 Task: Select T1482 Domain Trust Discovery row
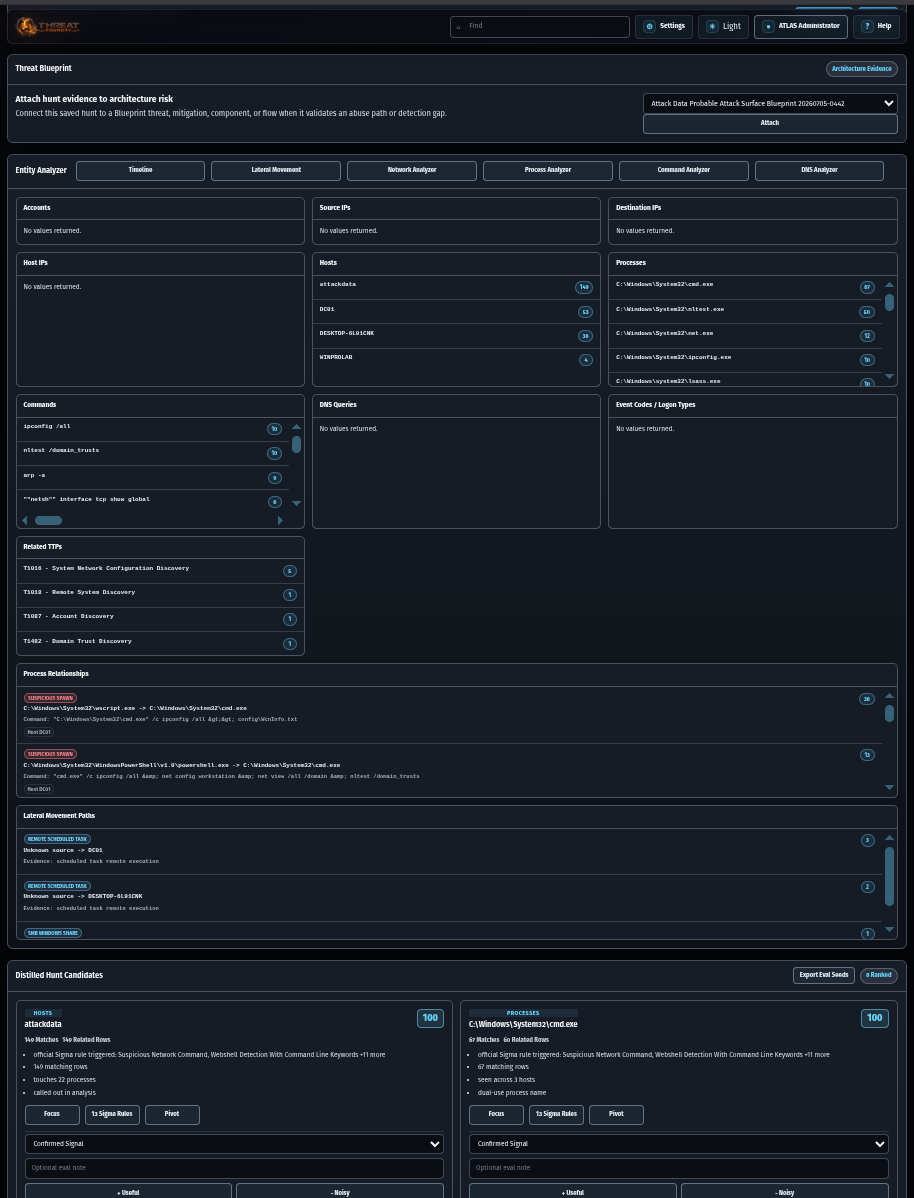pos(160,643)
